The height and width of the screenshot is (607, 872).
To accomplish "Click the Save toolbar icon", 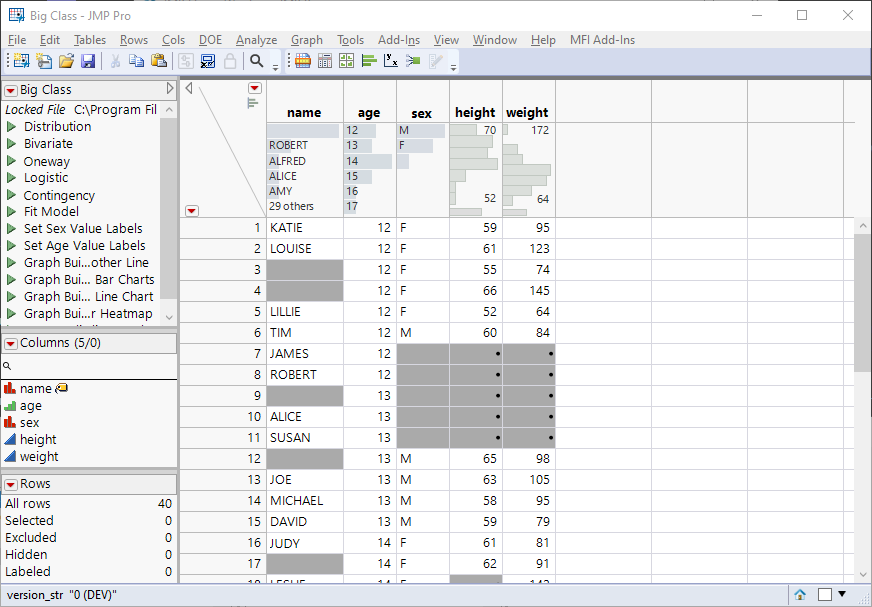I will click(x=88, y=62).
